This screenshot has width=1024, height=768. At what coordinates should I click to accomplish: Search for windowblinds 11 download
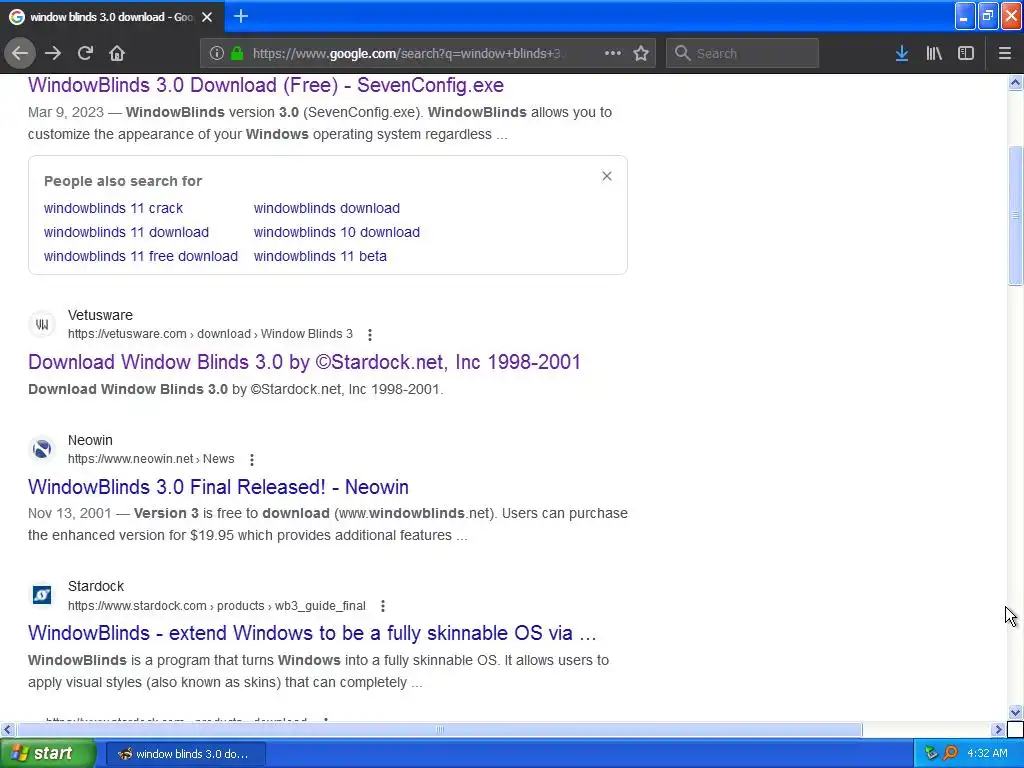(126, 232)
